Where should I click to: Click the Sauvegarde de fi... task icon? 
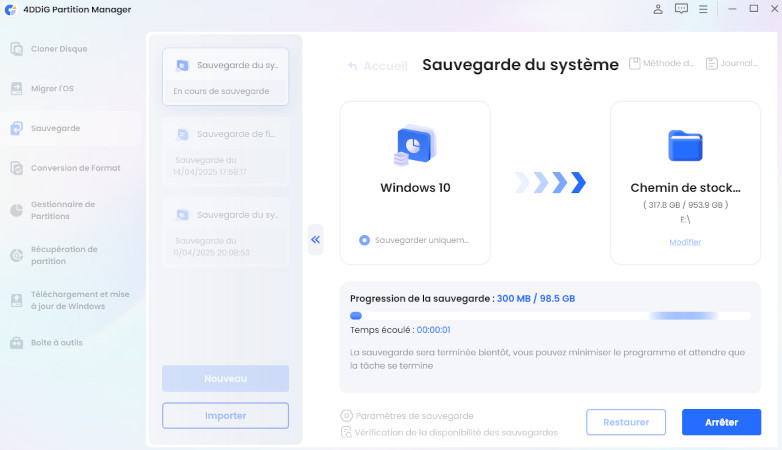click(x=183, y=134)
